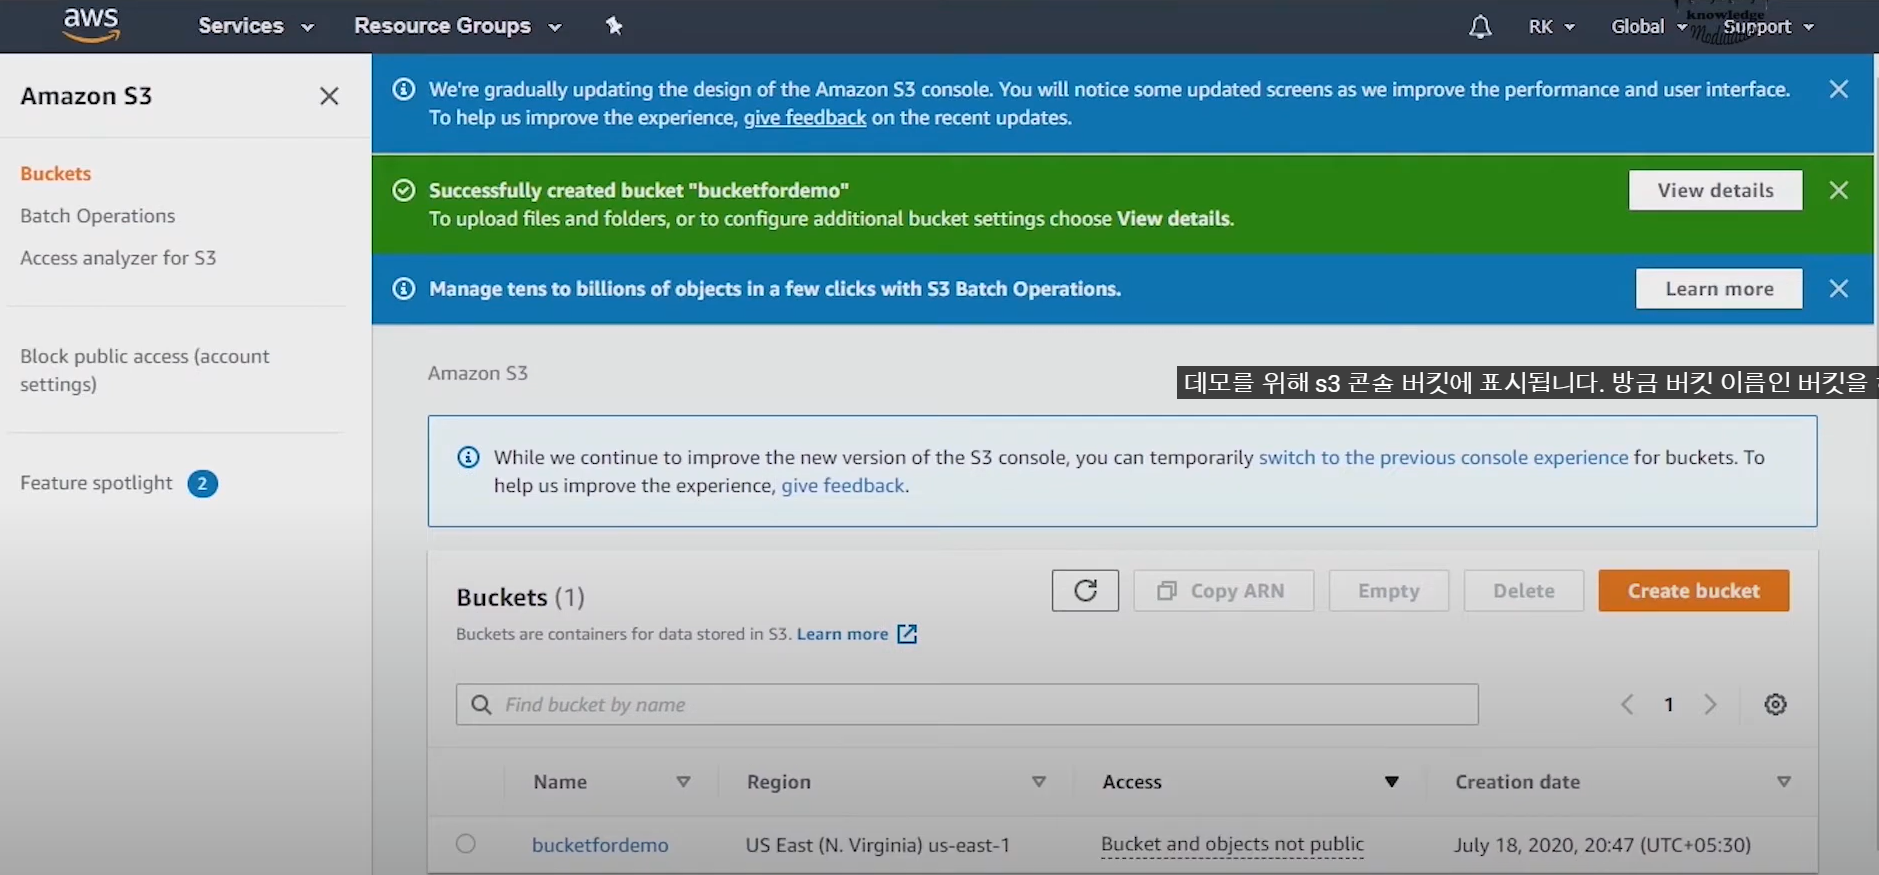1879x875 pixels.
Task: Switch to the previous console experience link
Action: point(1443,457)
